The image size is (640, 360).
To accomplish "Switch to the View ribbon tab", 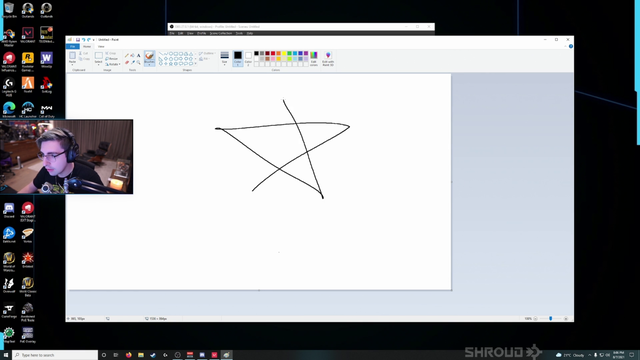I will (x=101, y=46).
